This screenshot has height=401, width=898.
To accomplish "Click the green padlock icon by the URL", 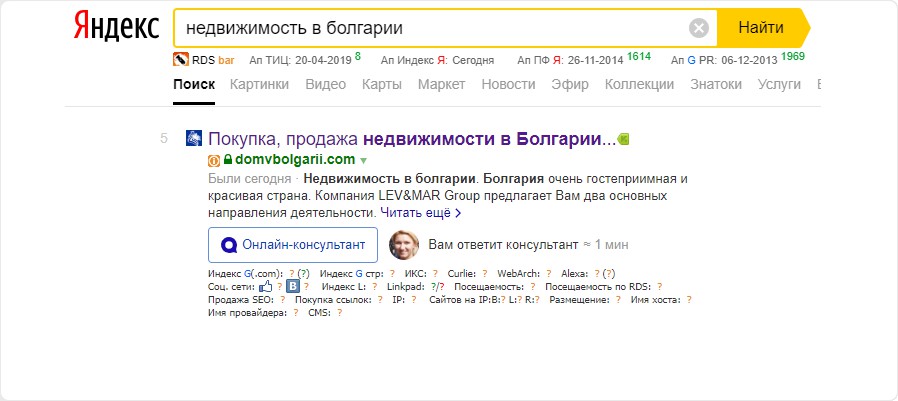I will pos(227,159).
